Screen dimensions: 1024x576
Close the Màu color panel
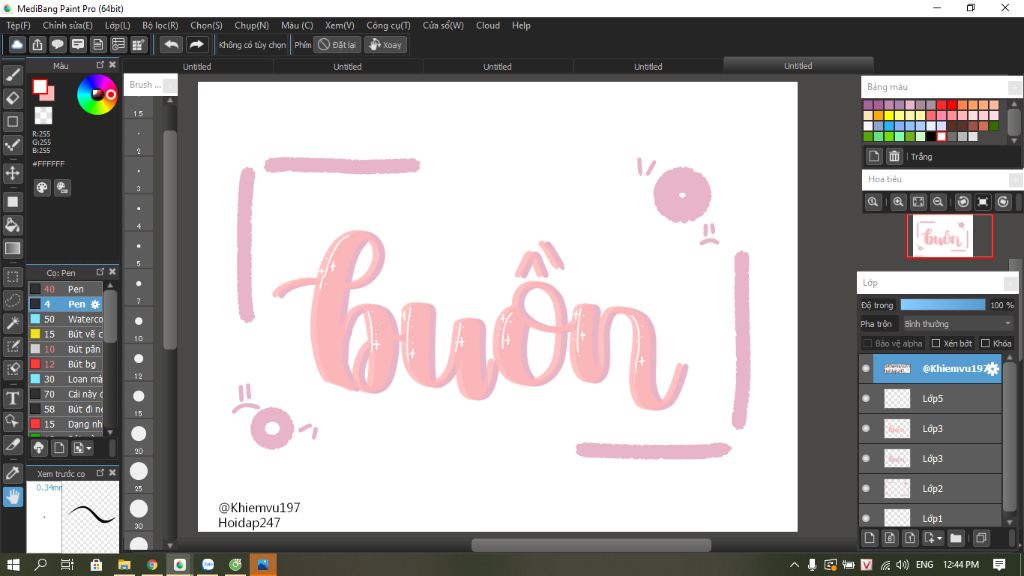112,65
